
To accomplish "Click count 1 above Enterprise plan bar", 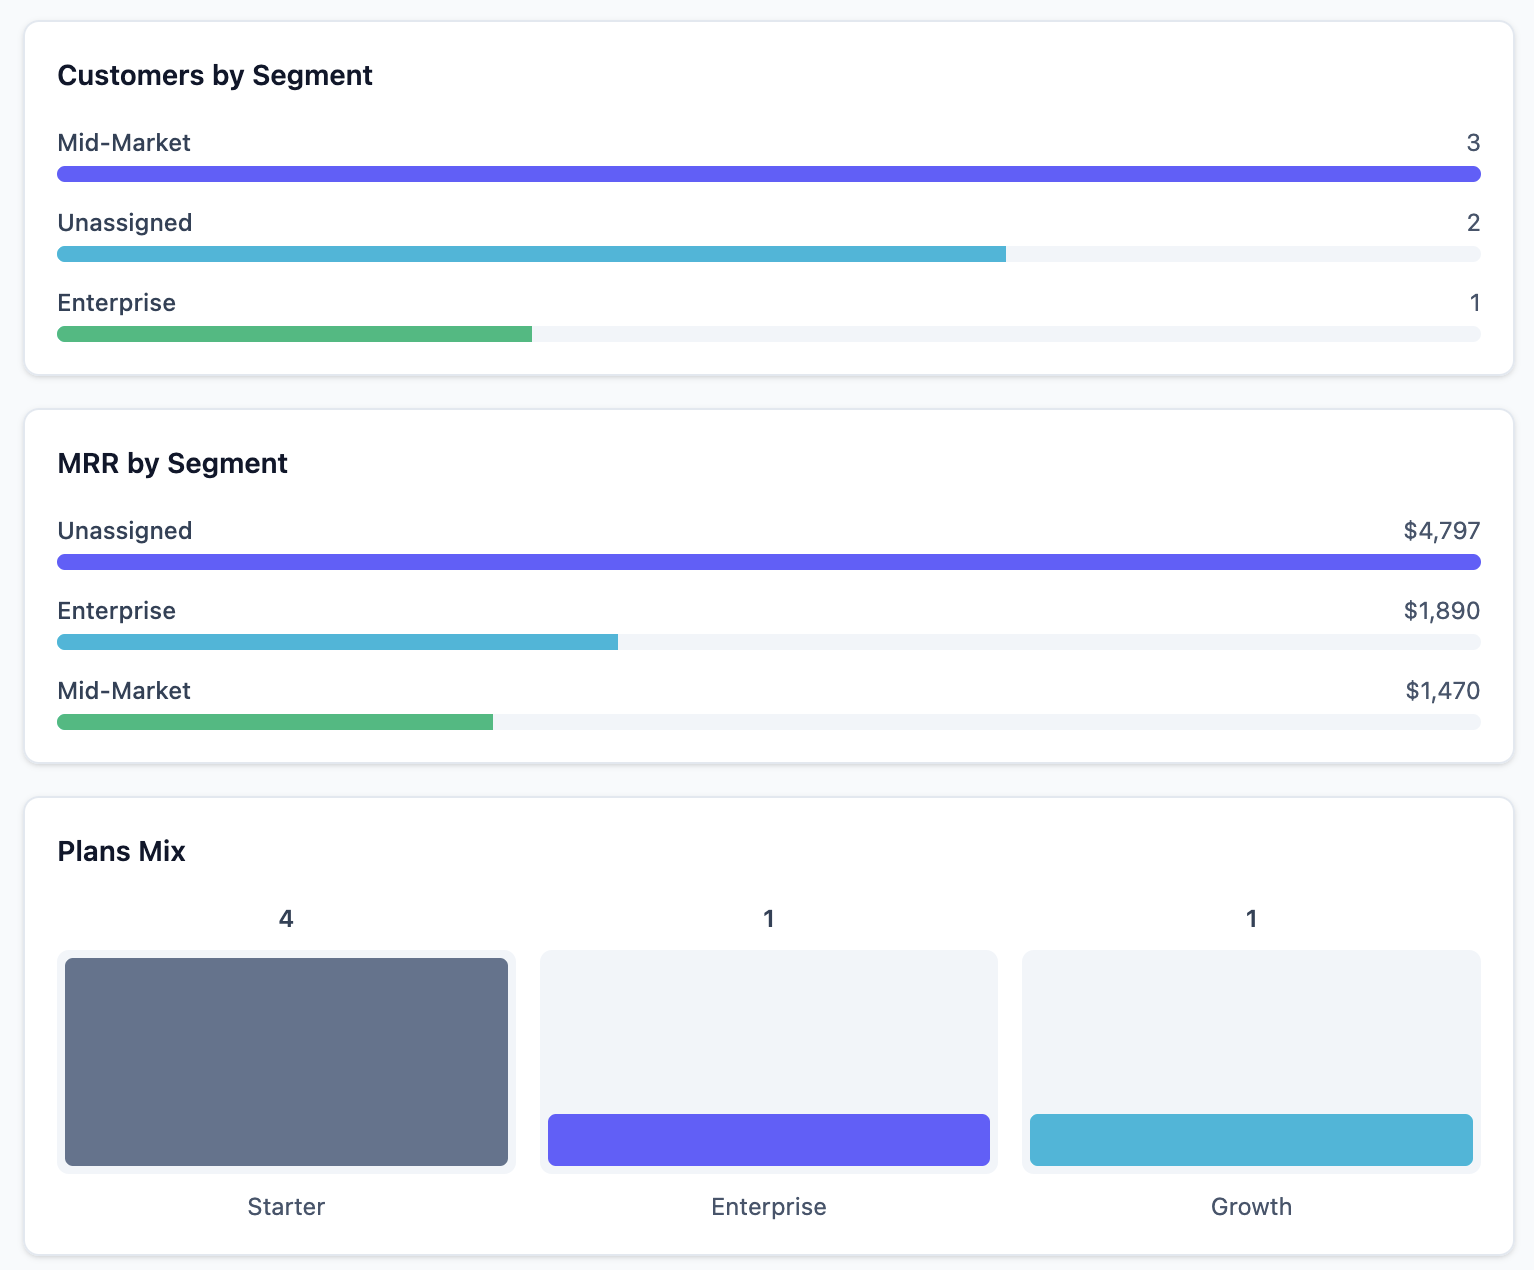I will point(769,919).
